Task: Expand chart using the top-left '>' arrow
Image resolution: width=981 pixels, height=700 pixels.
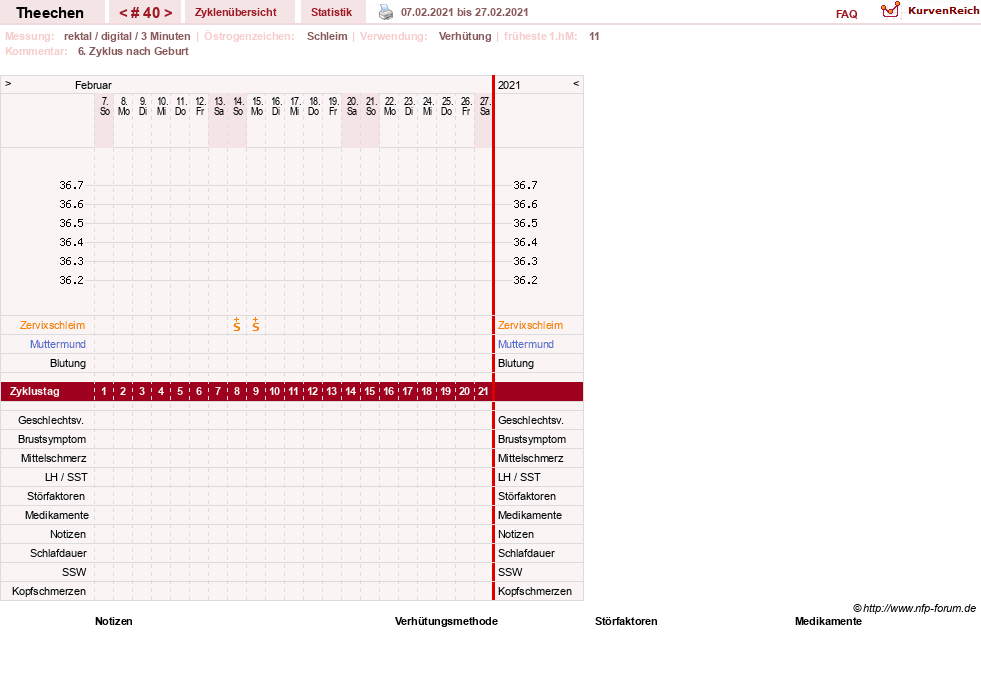Action: (x=8, y=83)
